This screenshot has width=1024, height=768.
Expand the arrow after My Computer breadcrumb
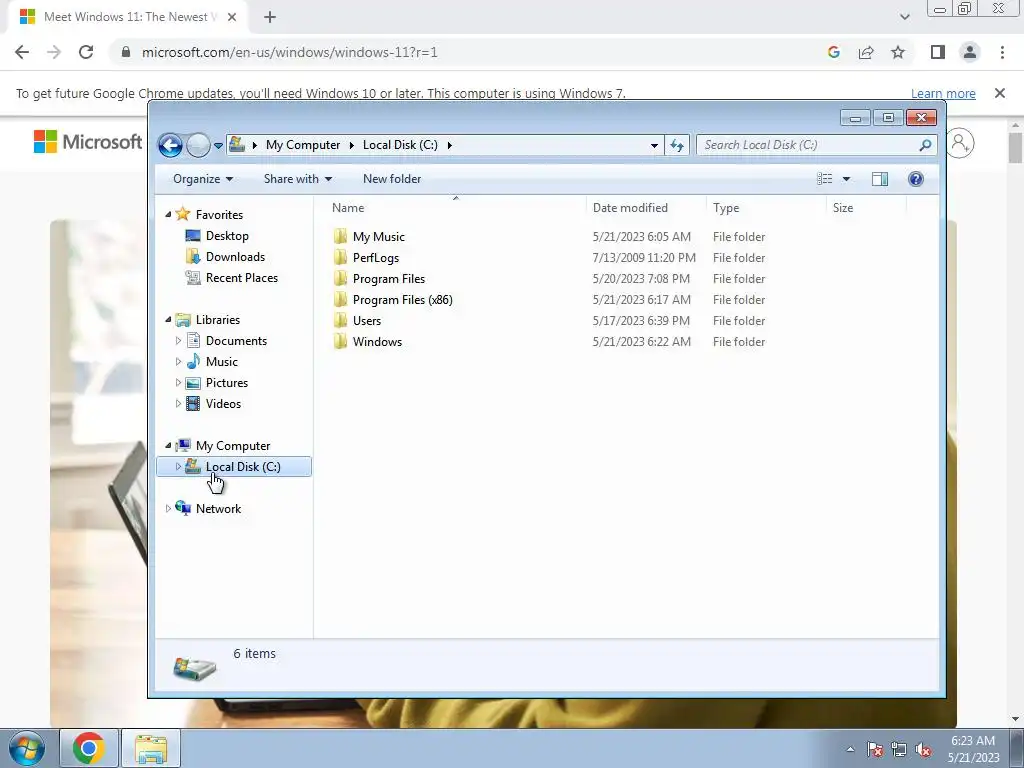pos(351,145)
